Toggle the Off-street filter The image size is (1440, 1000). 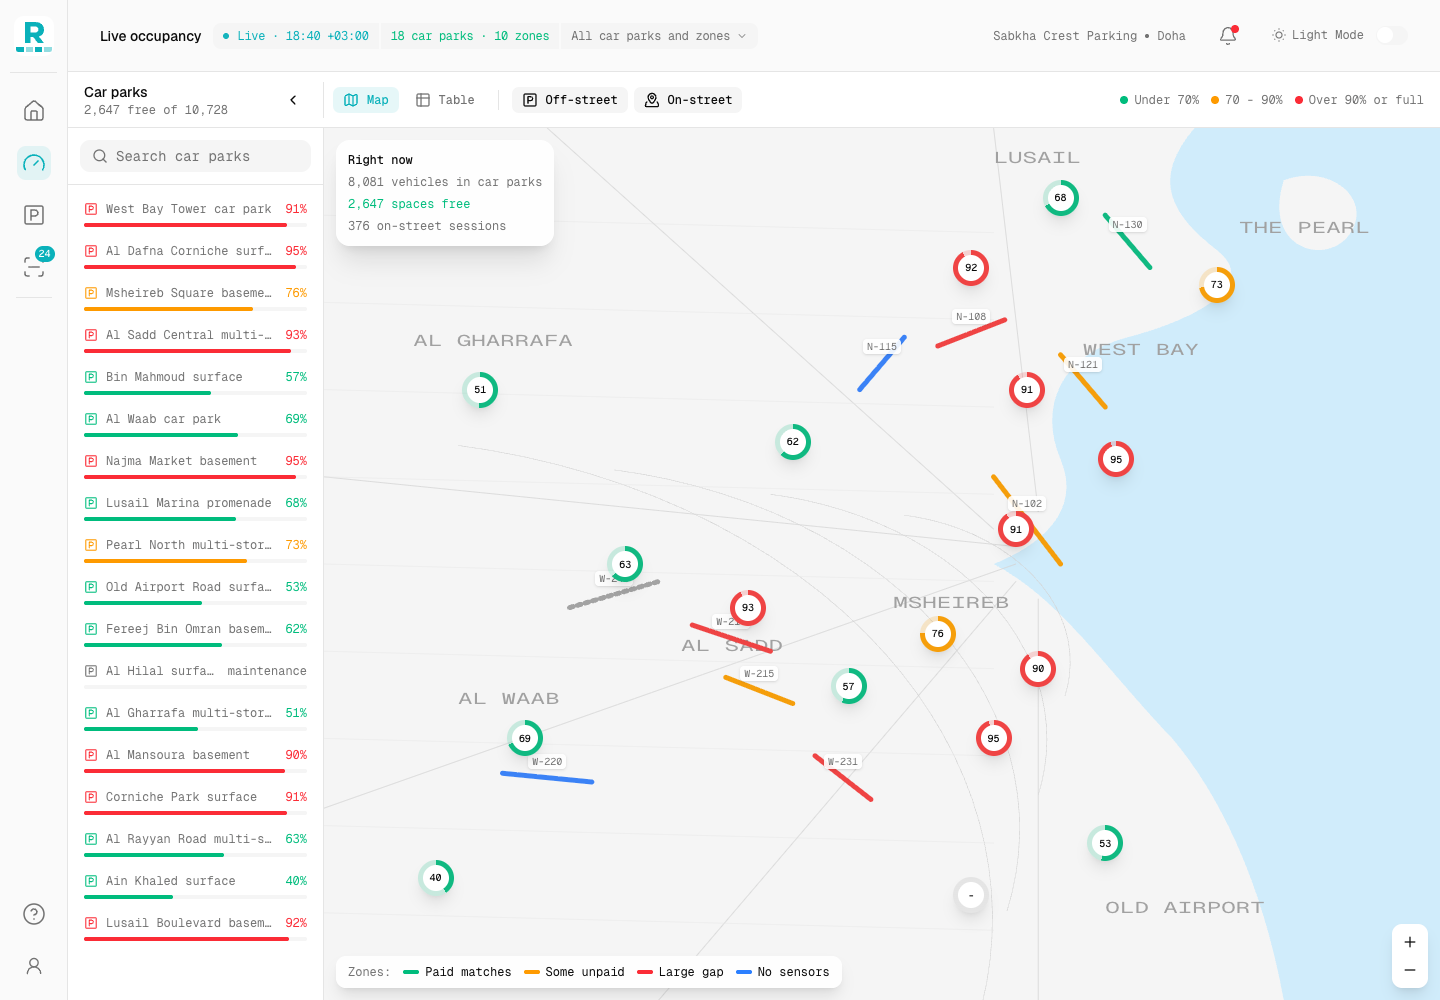[x=570, y=100]
